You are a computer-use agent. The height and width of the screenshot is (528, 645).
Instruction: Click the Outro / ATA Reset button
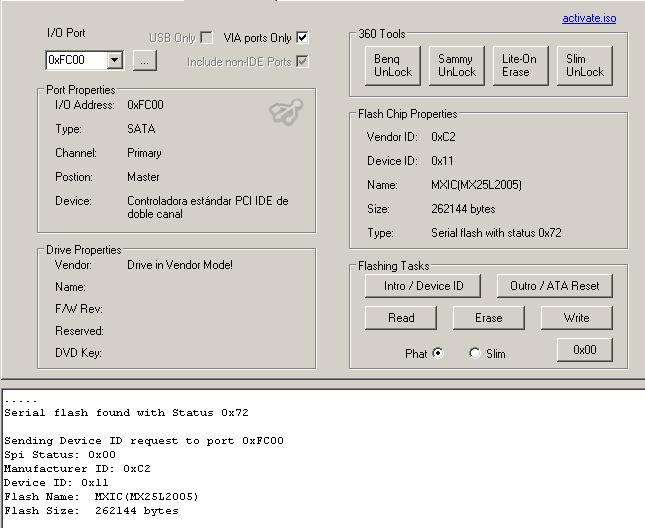click(x=555, y=286)
